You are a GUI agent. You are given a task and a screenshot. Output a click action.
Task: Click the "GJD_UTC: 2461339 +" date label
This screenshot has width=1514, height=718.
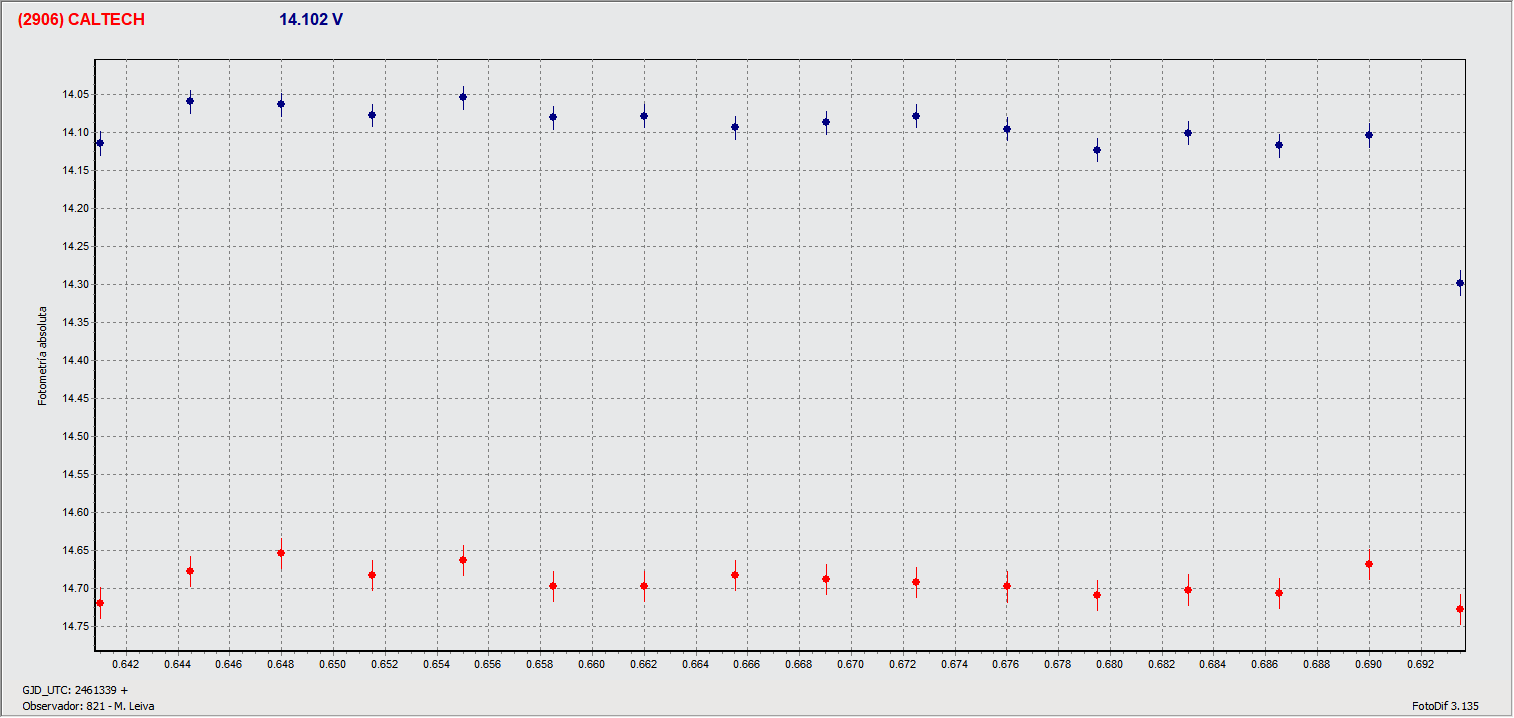tap(75, 690)
